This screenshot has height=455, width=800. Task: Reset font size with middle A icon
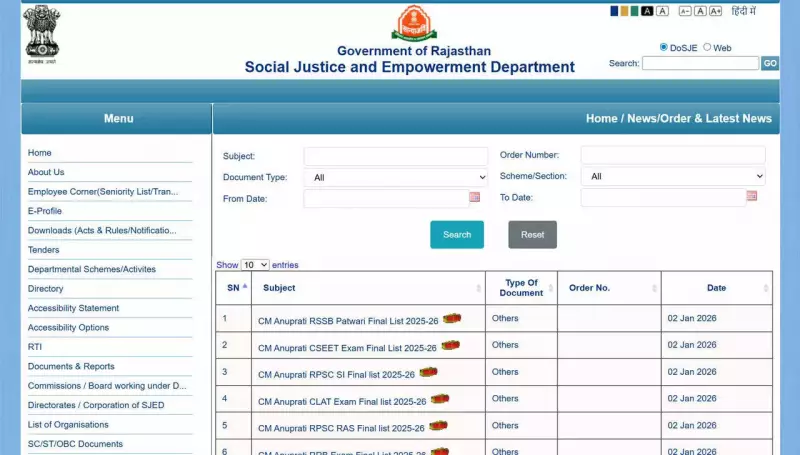[701, 11]
